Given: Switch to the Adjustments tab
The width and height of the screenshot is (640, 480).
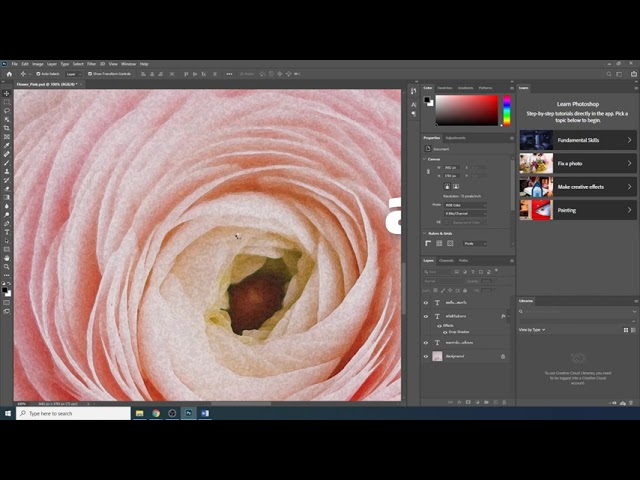Looking at the screenshot, I should (x=456, y=138).
